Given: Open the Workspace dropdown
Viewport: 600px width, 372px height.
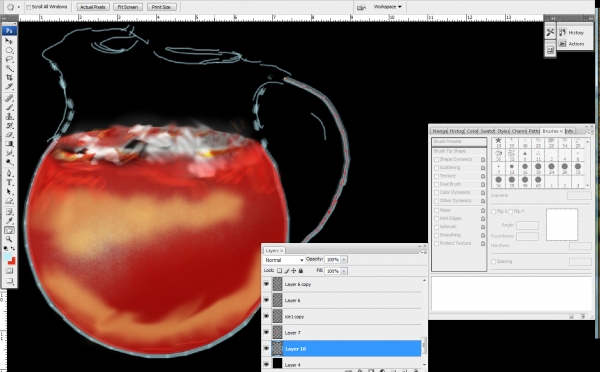Looking at the screenshot, I should pos(387,7).
